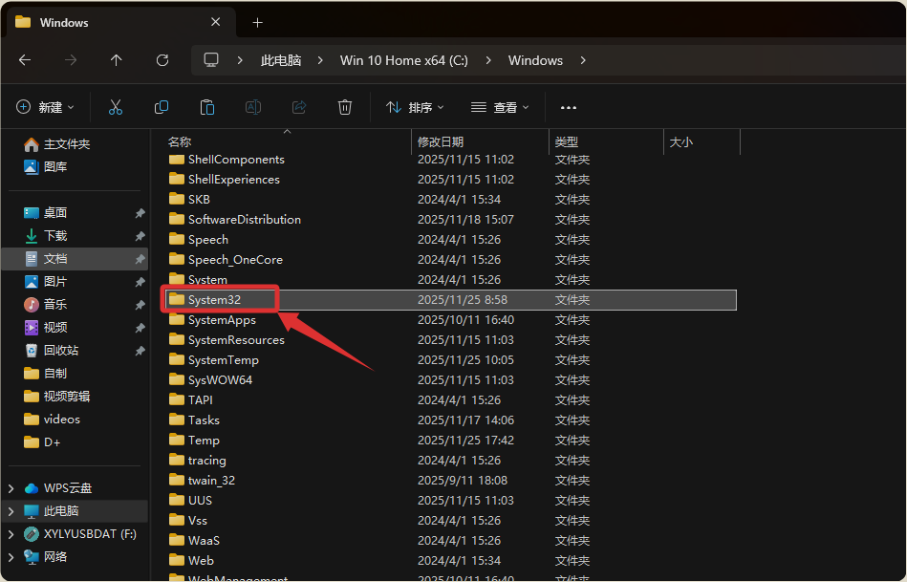Add a new tab with plus button
Viewport: 907px width, 582px height.
257,22
